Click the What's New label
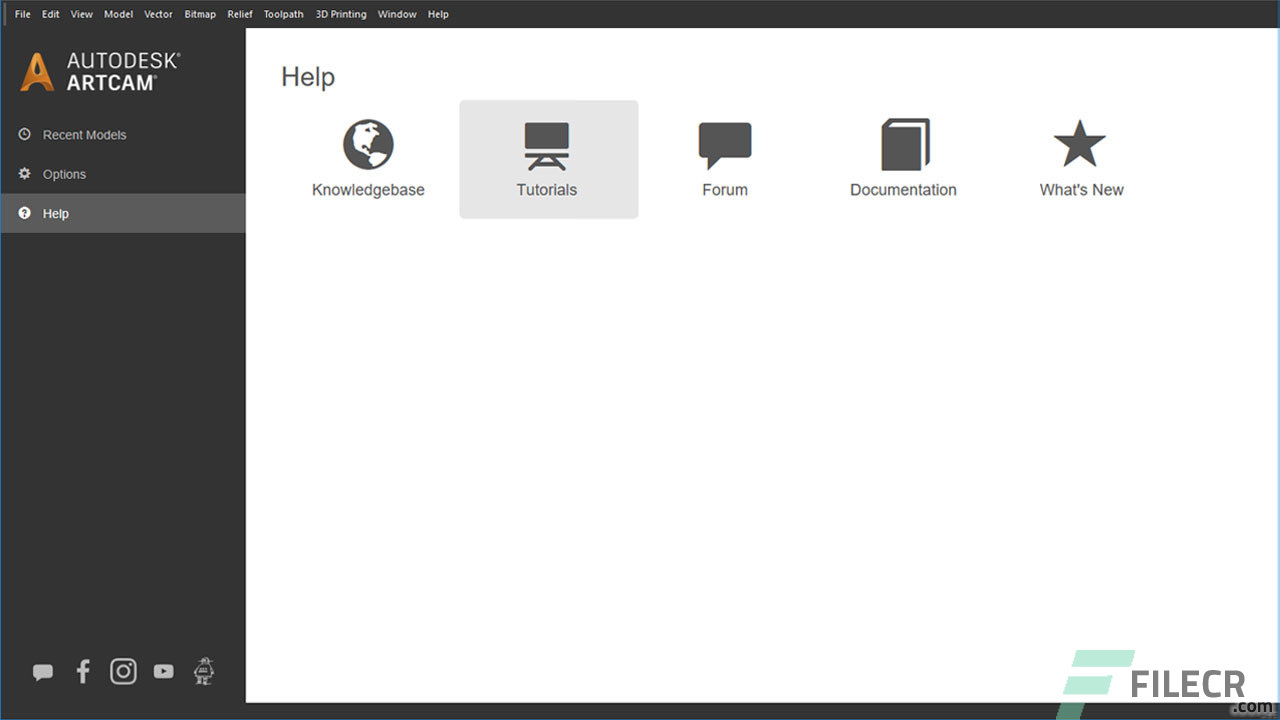Screen dimensions: 1280x720 (x=1082, y=190)
